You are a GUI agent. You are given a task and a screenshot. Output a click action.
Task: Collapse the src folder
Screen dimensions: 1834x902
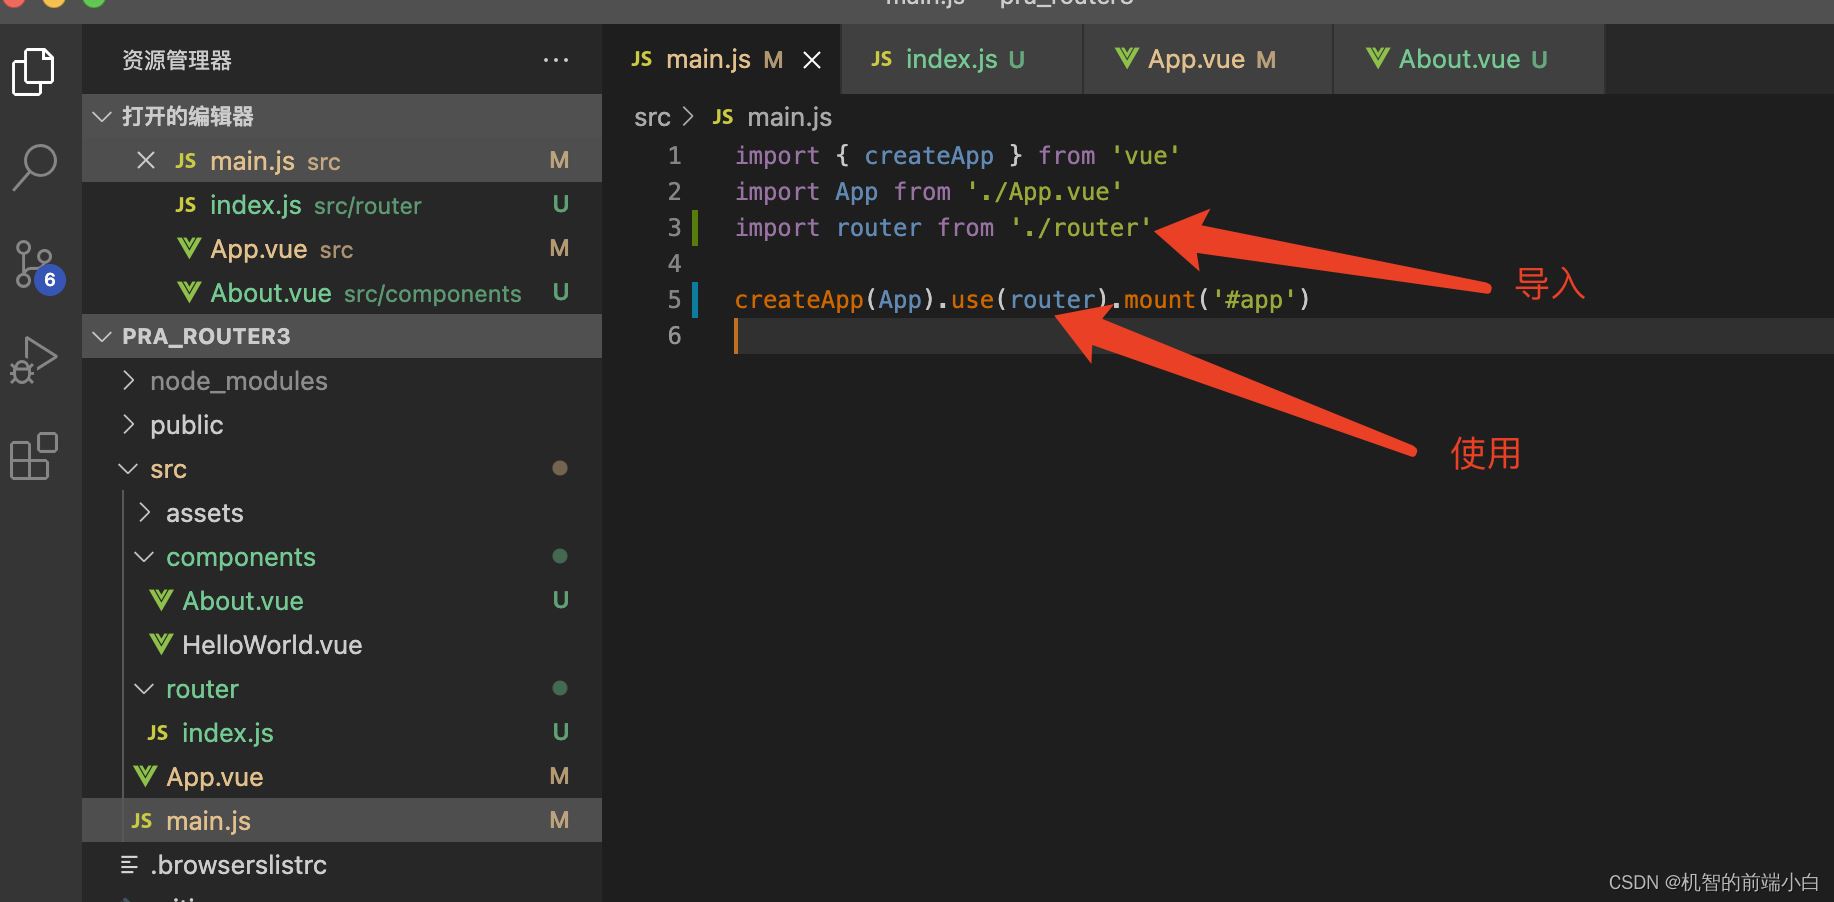pyautogui.click(x=342, y=469)
